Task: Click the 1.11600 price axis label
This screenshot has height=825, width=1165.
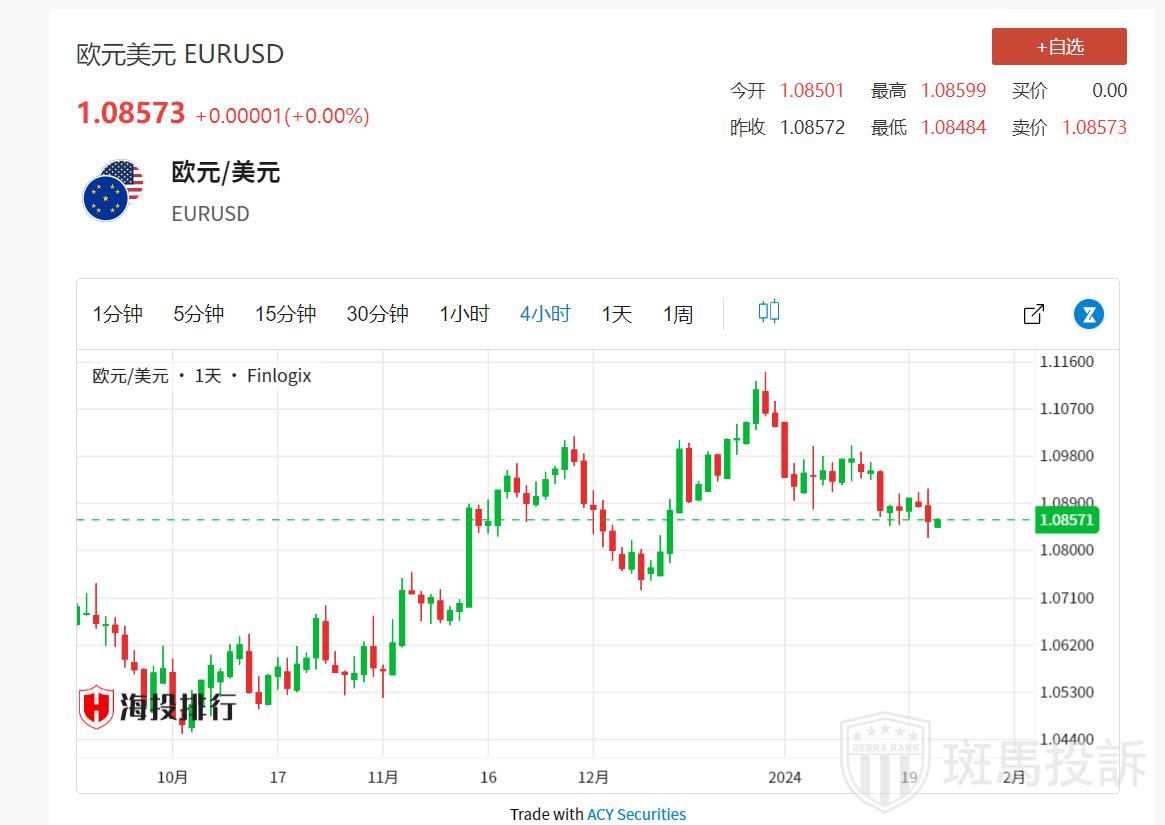Action: [x=1066, y=362]
